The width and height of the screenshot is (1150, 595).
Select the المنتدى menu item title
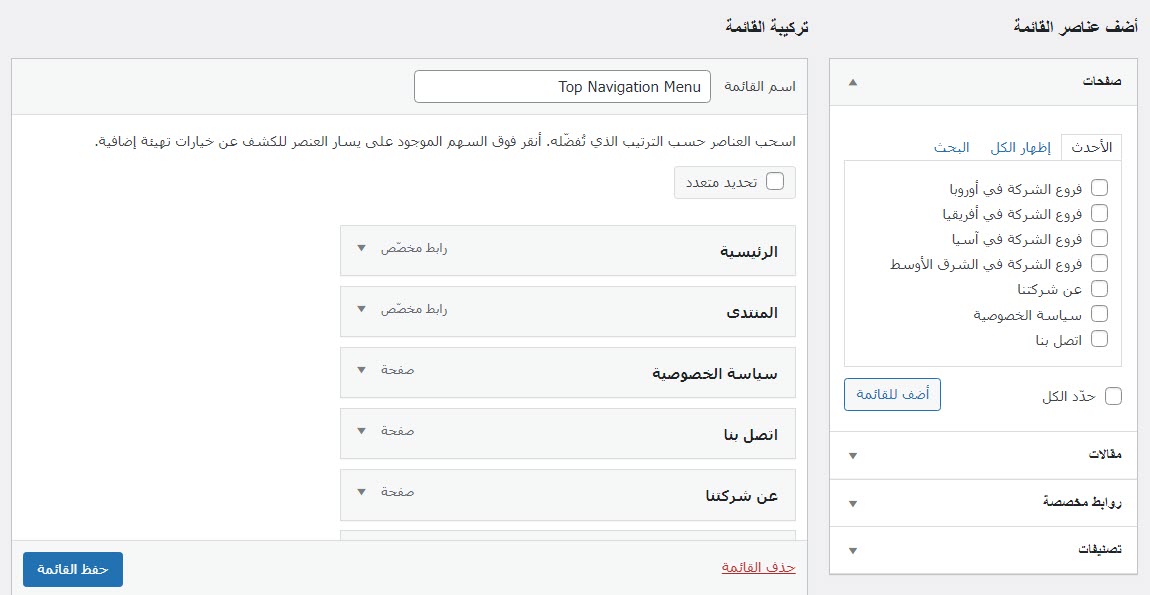tap(752, 313)
